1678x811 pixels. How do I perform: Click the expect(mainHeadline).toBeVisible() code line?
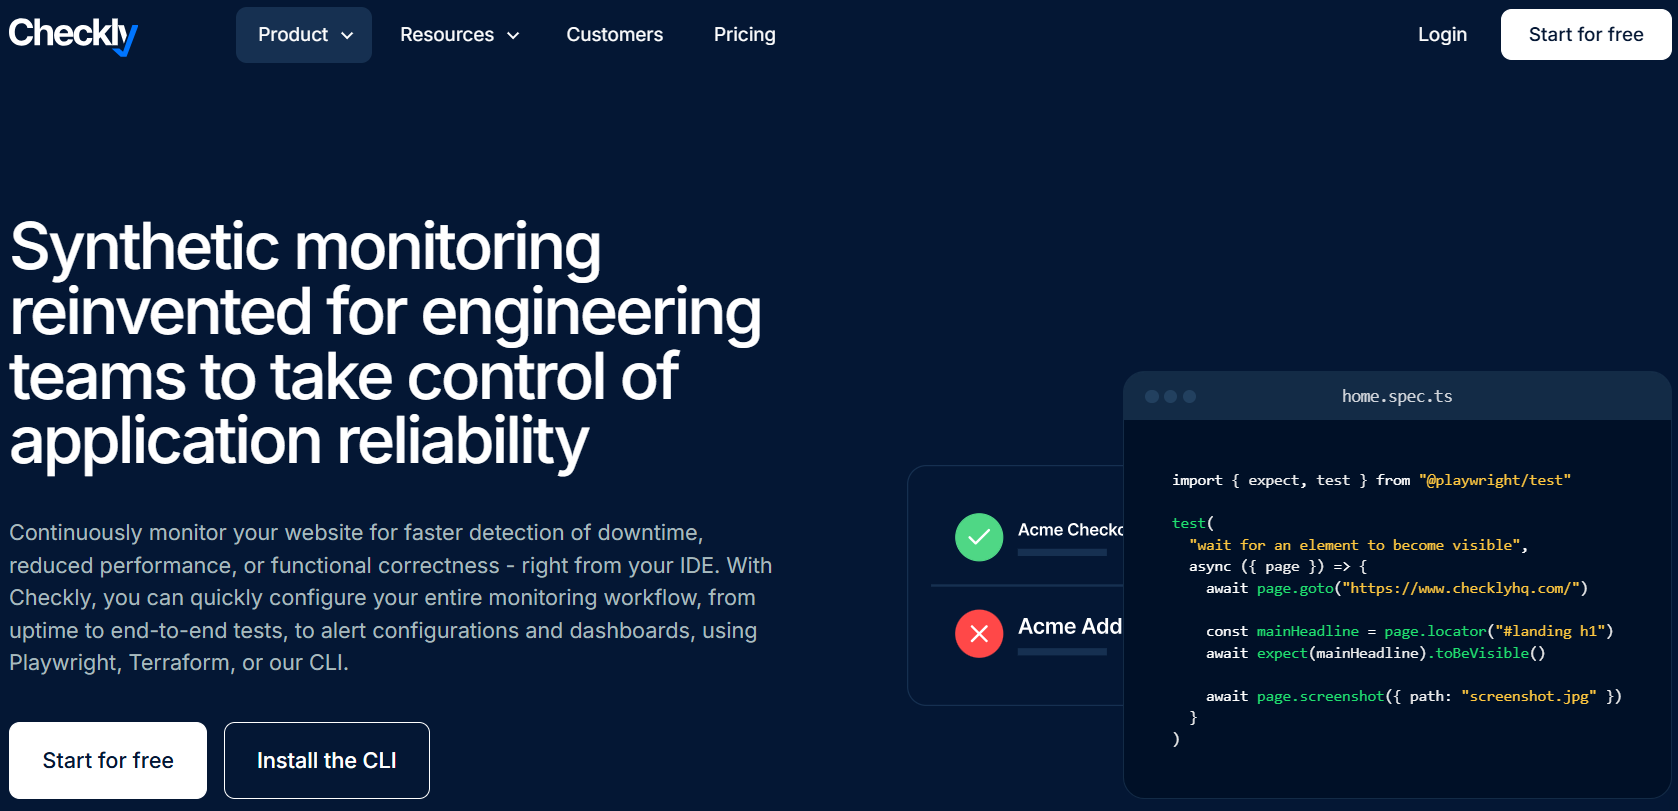[1376, 654]
